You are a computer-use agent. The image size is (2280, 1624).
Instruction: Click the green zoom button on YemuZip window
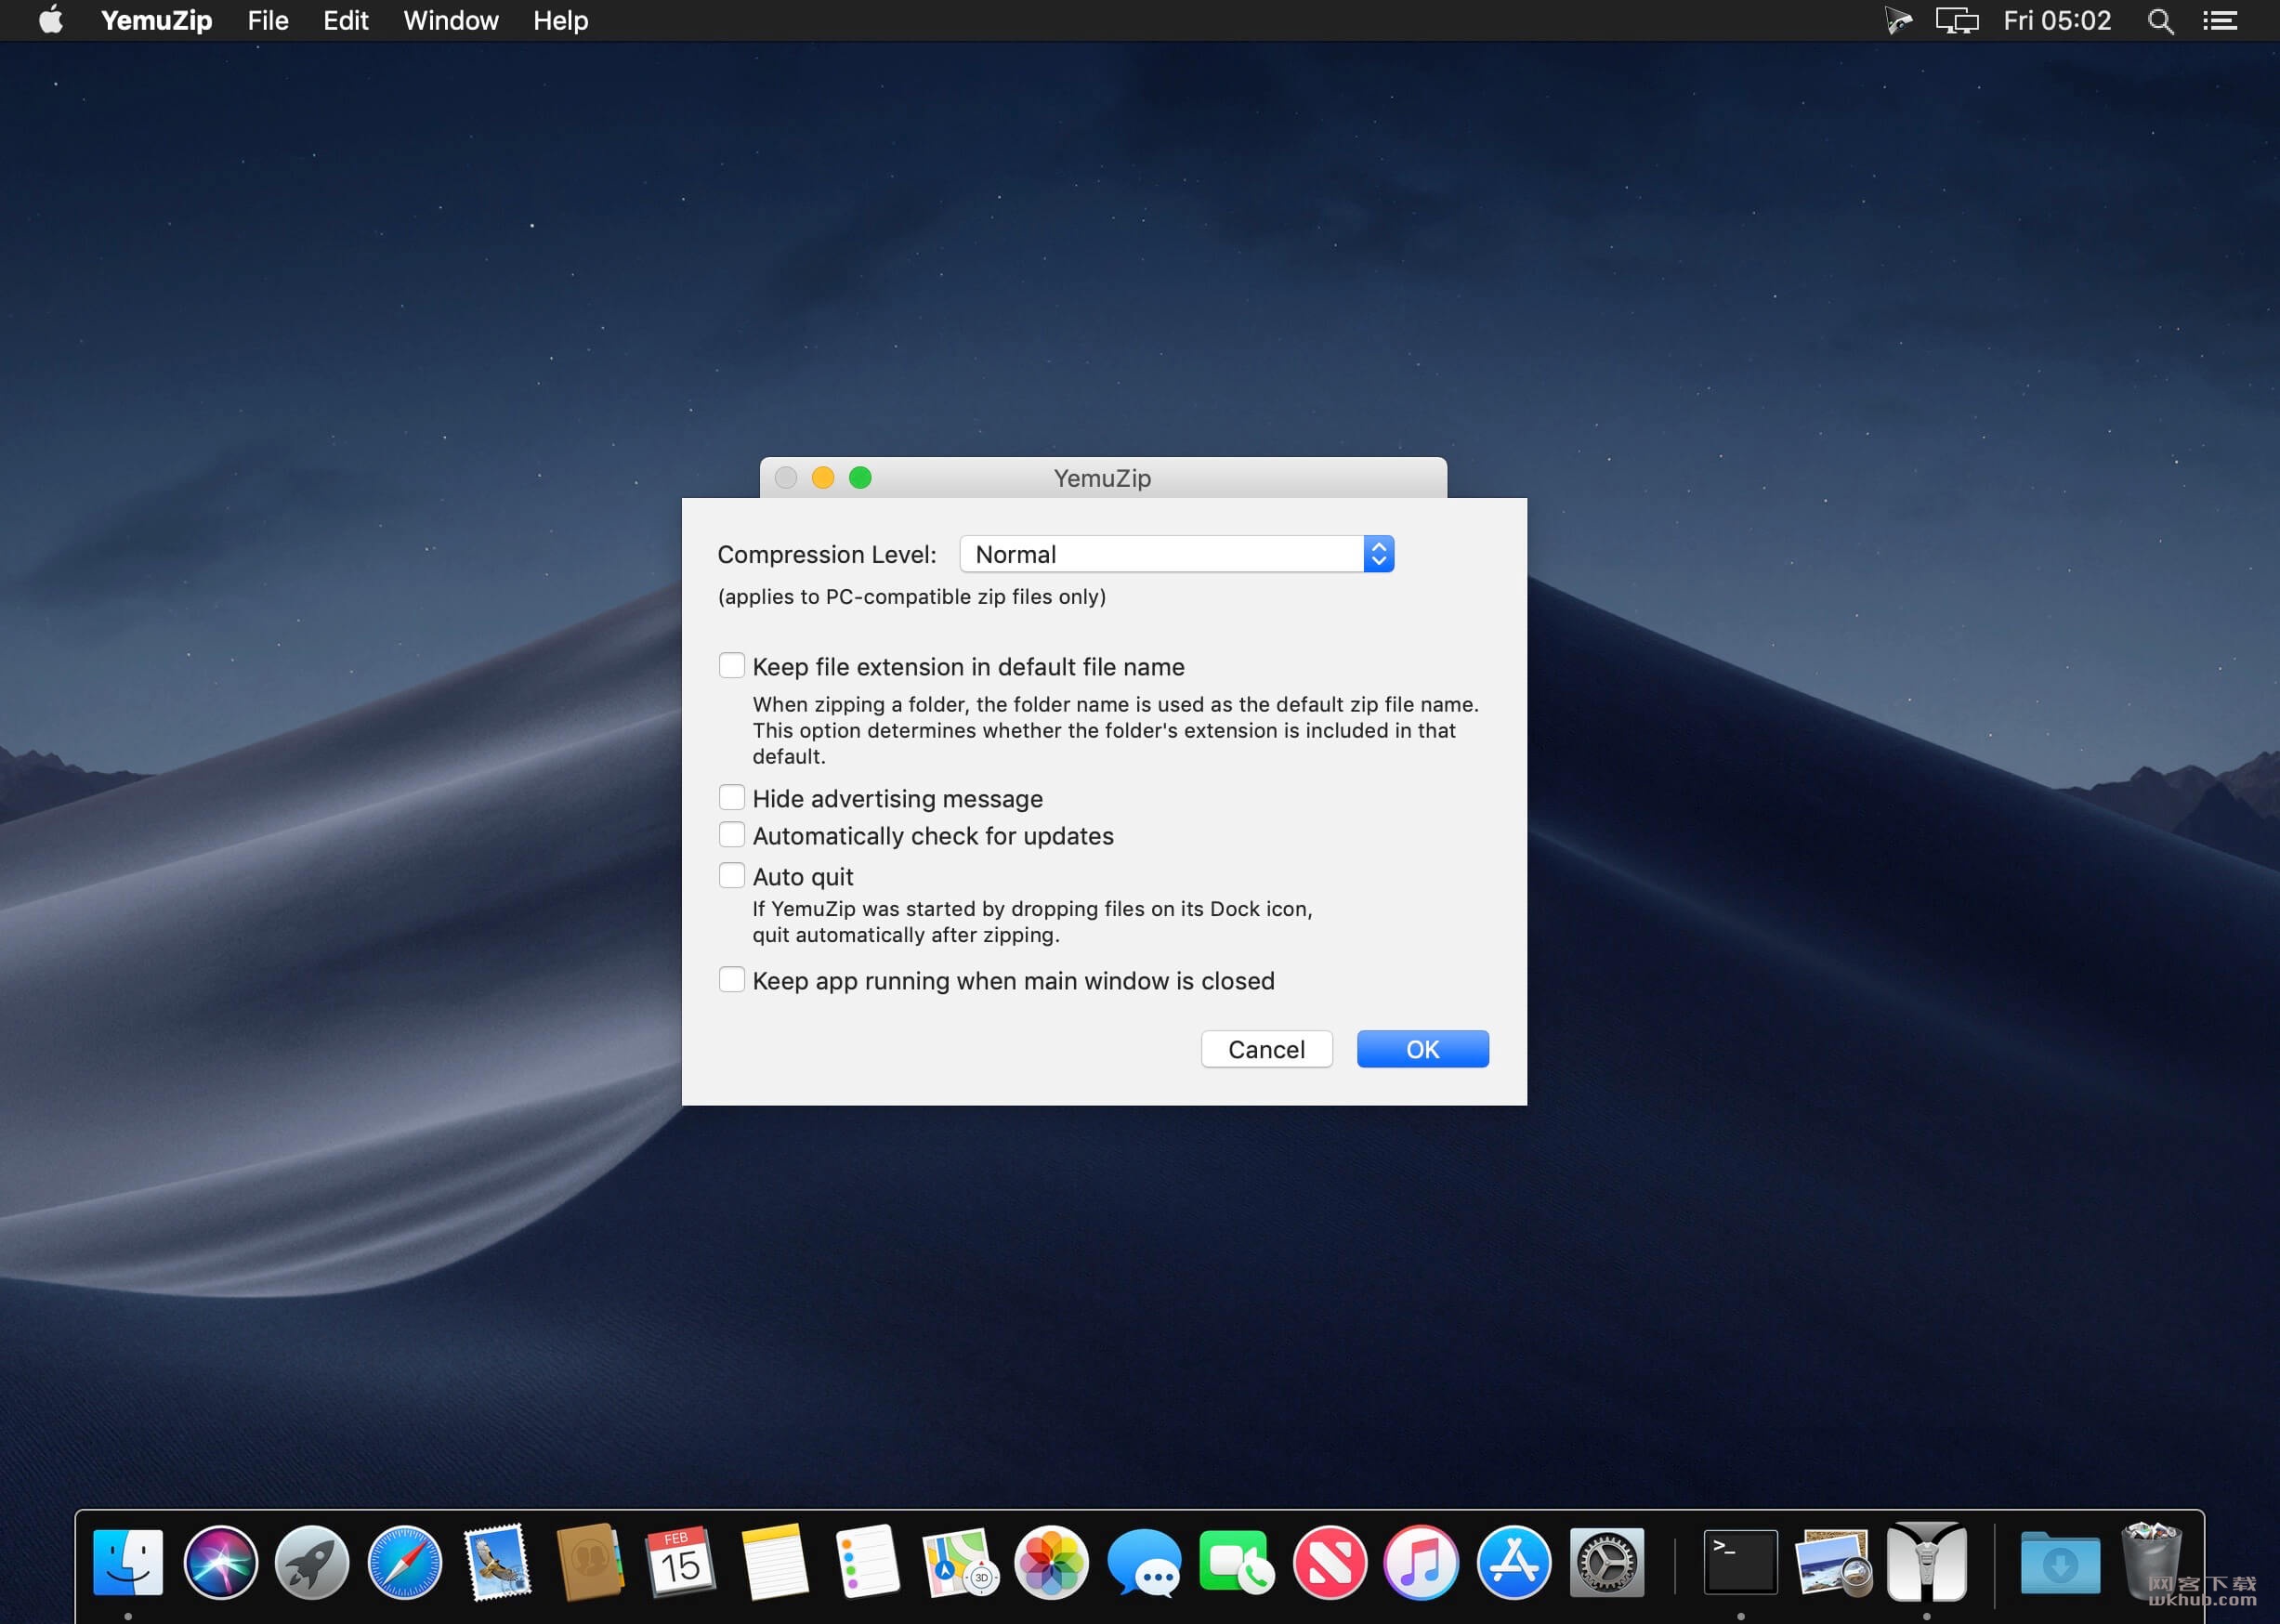860,478
